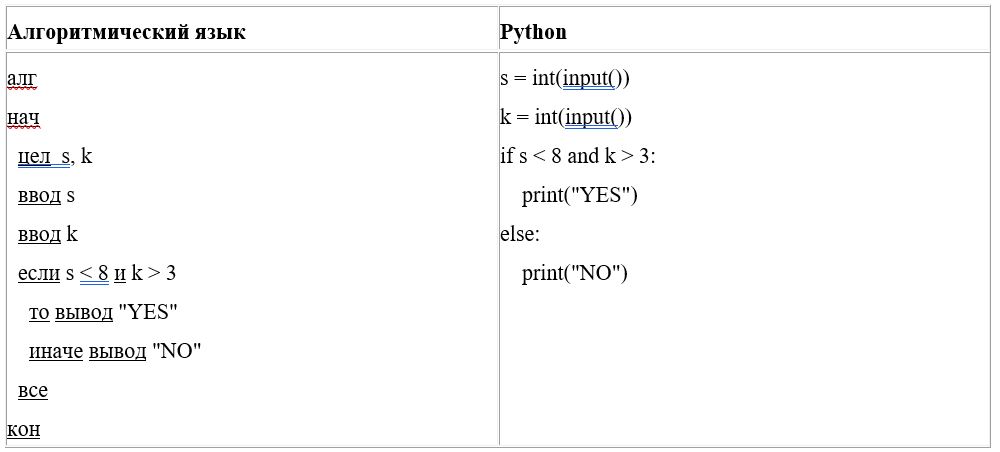Click underlined "input" in the s assignment
The height and width of the screenshot is (452, 1000).
(x=587, y=79)
